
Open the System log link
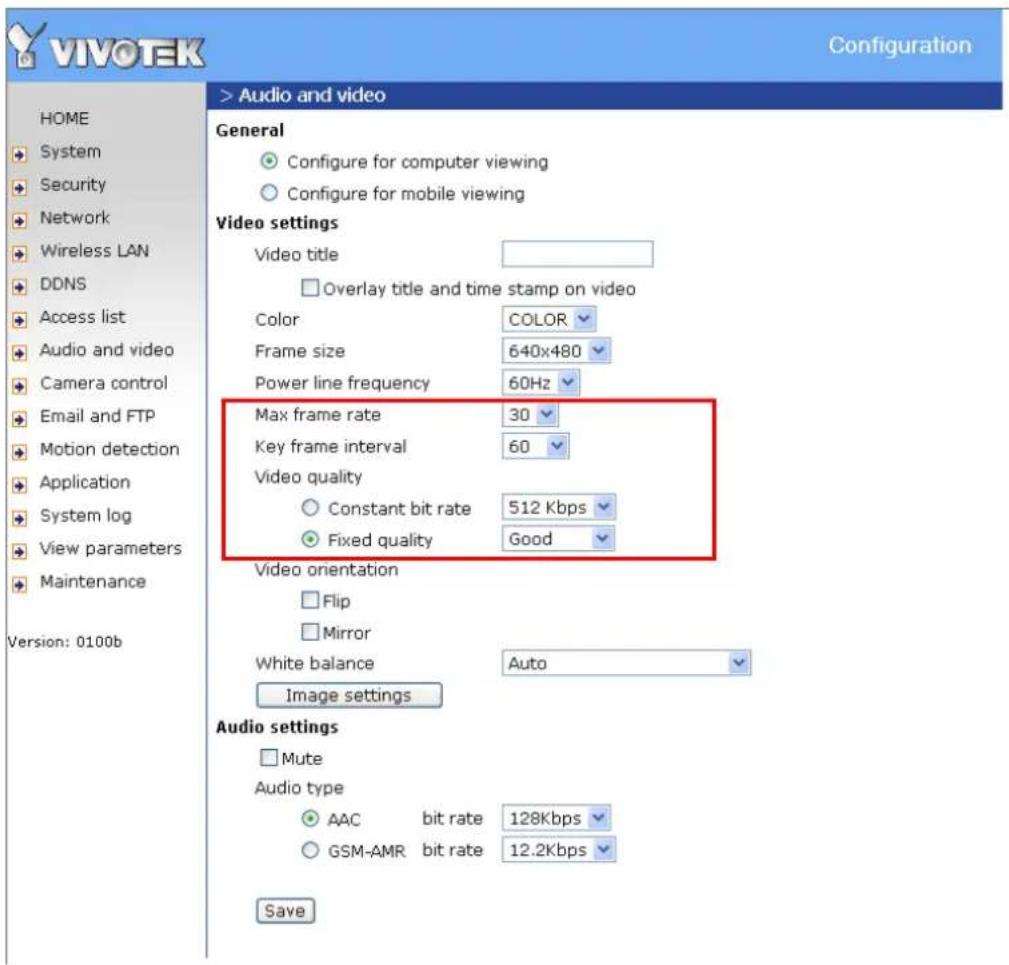pos(86,515)
